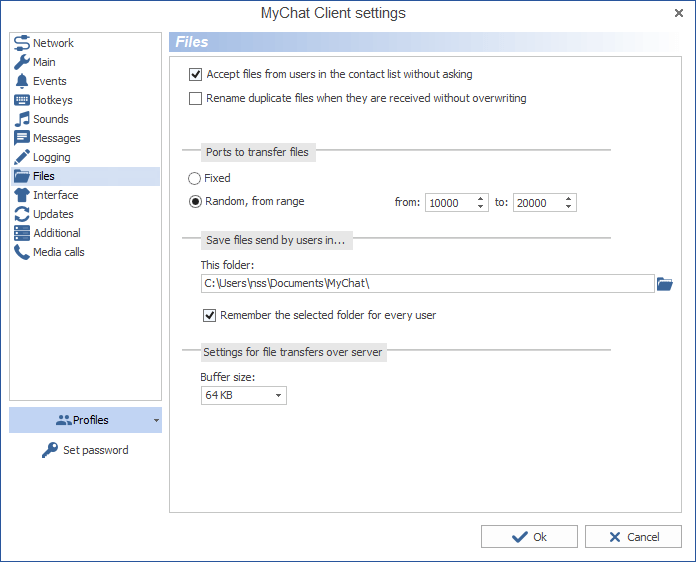Click the Interface t-shirt icon
Screen dimensions: 696x562
pos(22,195)
